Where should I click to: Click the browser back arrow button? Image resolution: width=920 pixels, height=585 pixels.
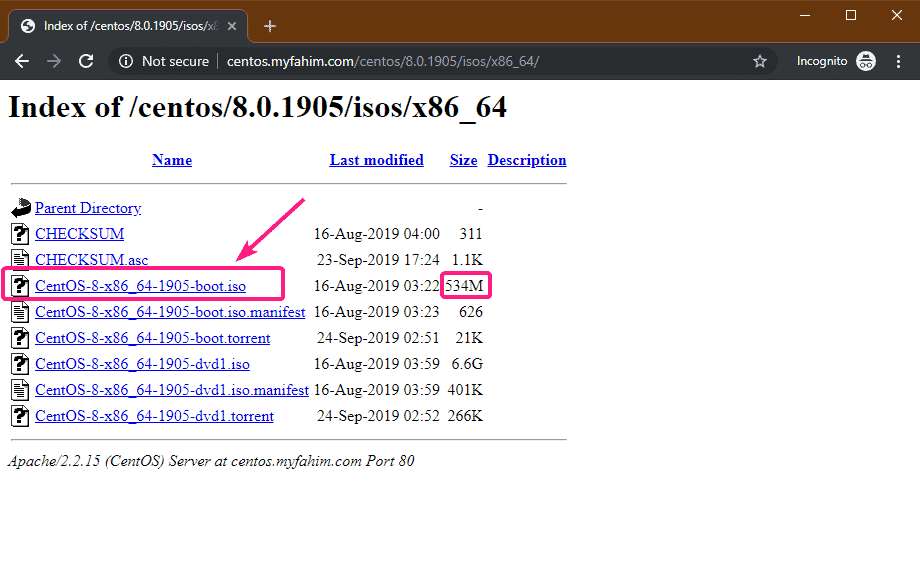22,61
